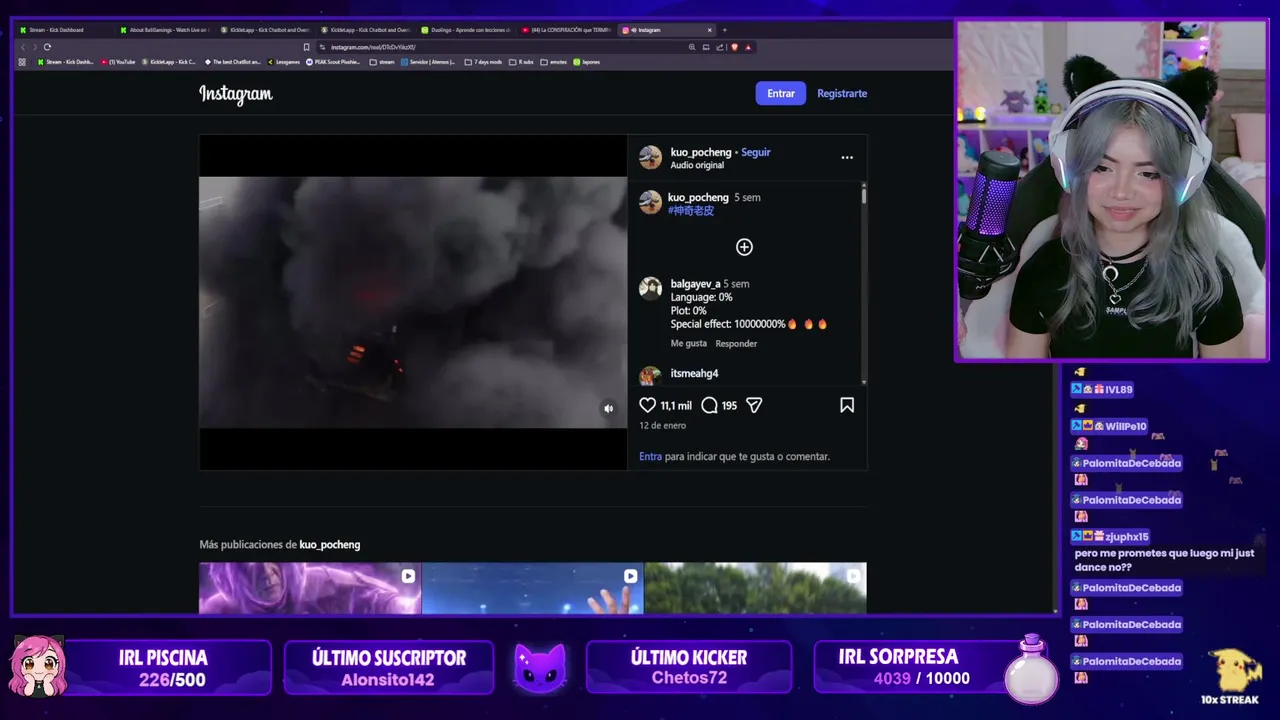Click the comments panel scrollbar
This screenshot has height=720, width=1280.
(863, 195)
